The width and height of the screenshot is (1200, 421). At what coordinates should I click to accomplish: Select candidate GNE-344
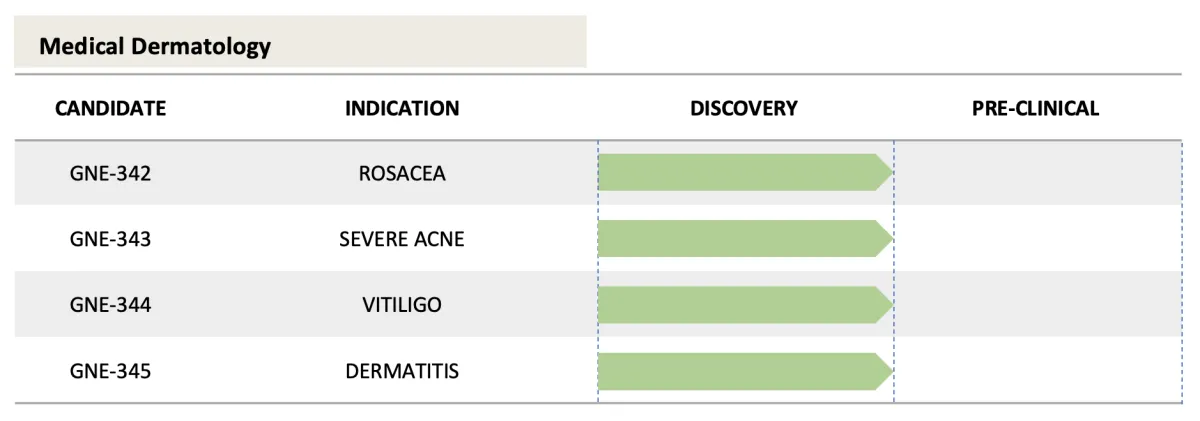tap(110, 305)
